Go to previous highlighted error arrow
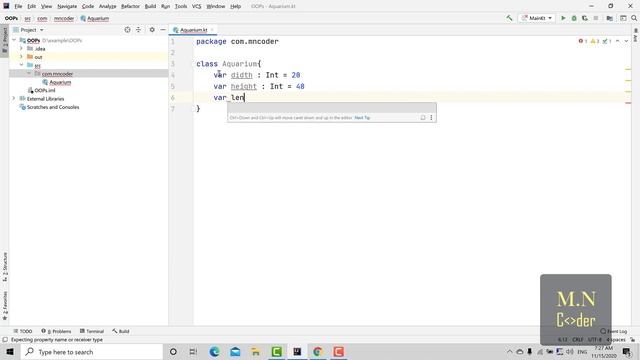Screen dimensions: 640x360 [x=618, y=41]
